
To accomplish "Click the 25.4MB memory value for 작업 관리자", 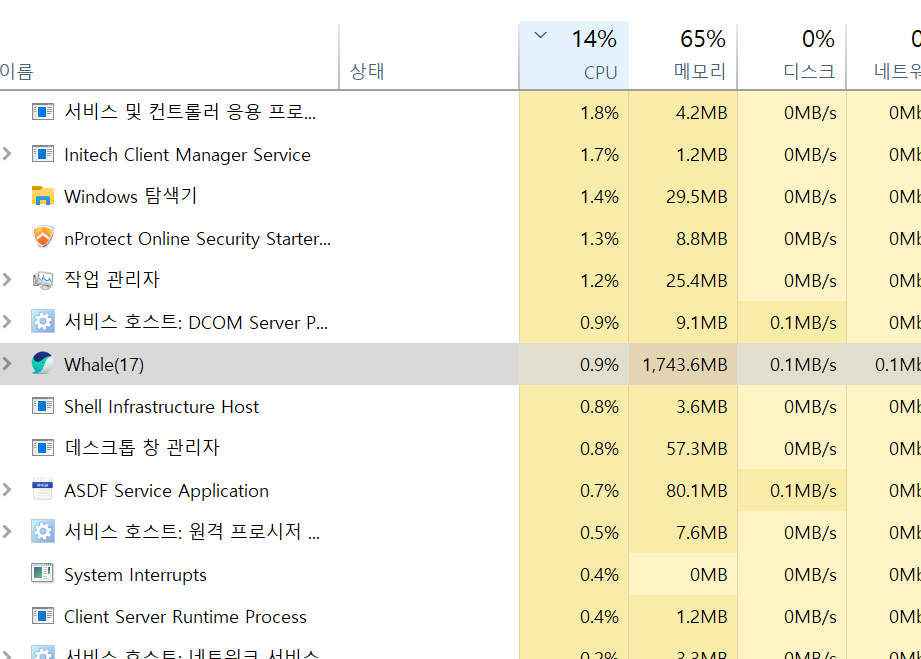I will [x=697, y=281].
